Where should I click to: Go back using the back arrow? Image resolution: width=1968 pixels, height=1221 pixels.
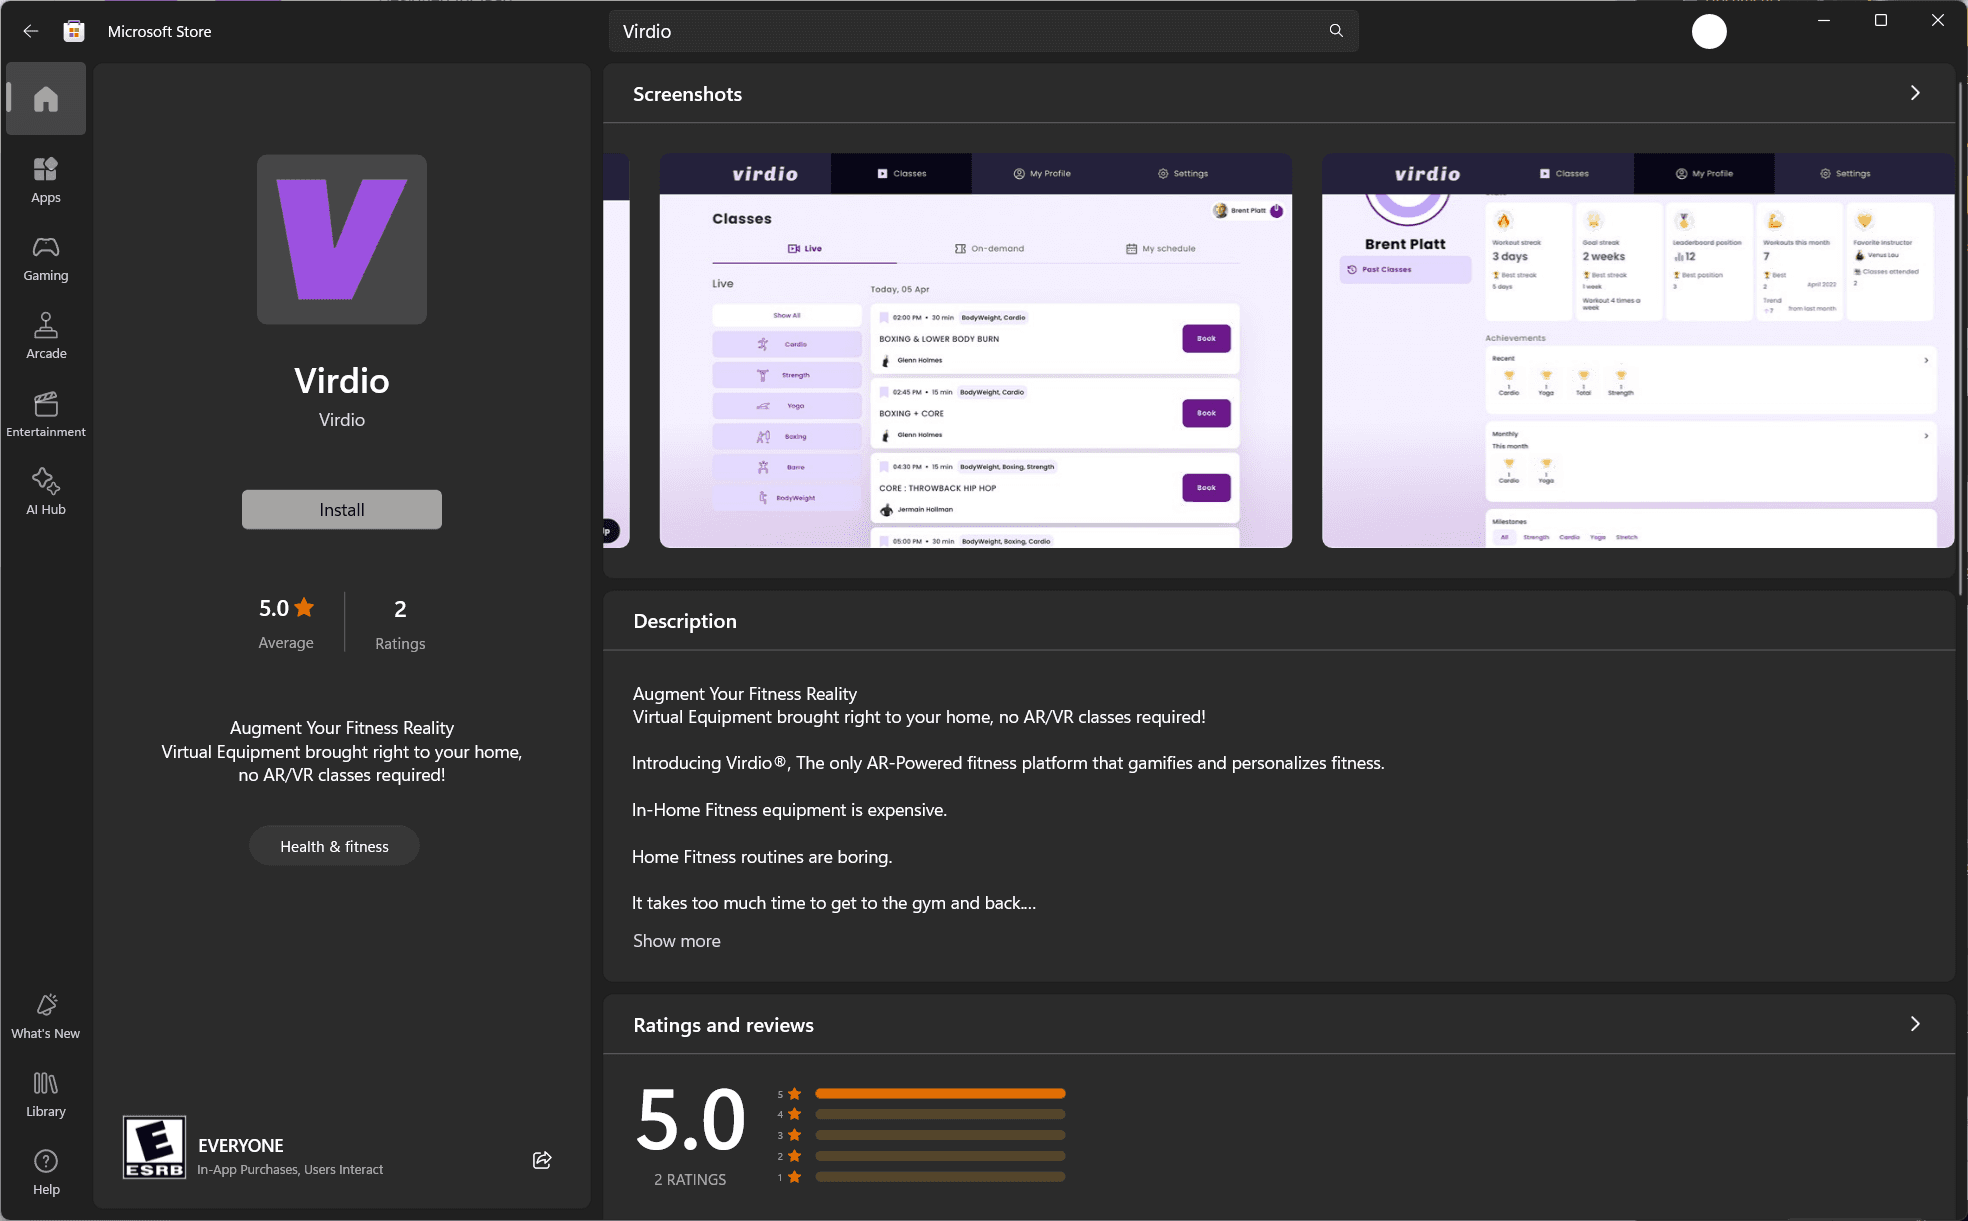click(31, 31)
